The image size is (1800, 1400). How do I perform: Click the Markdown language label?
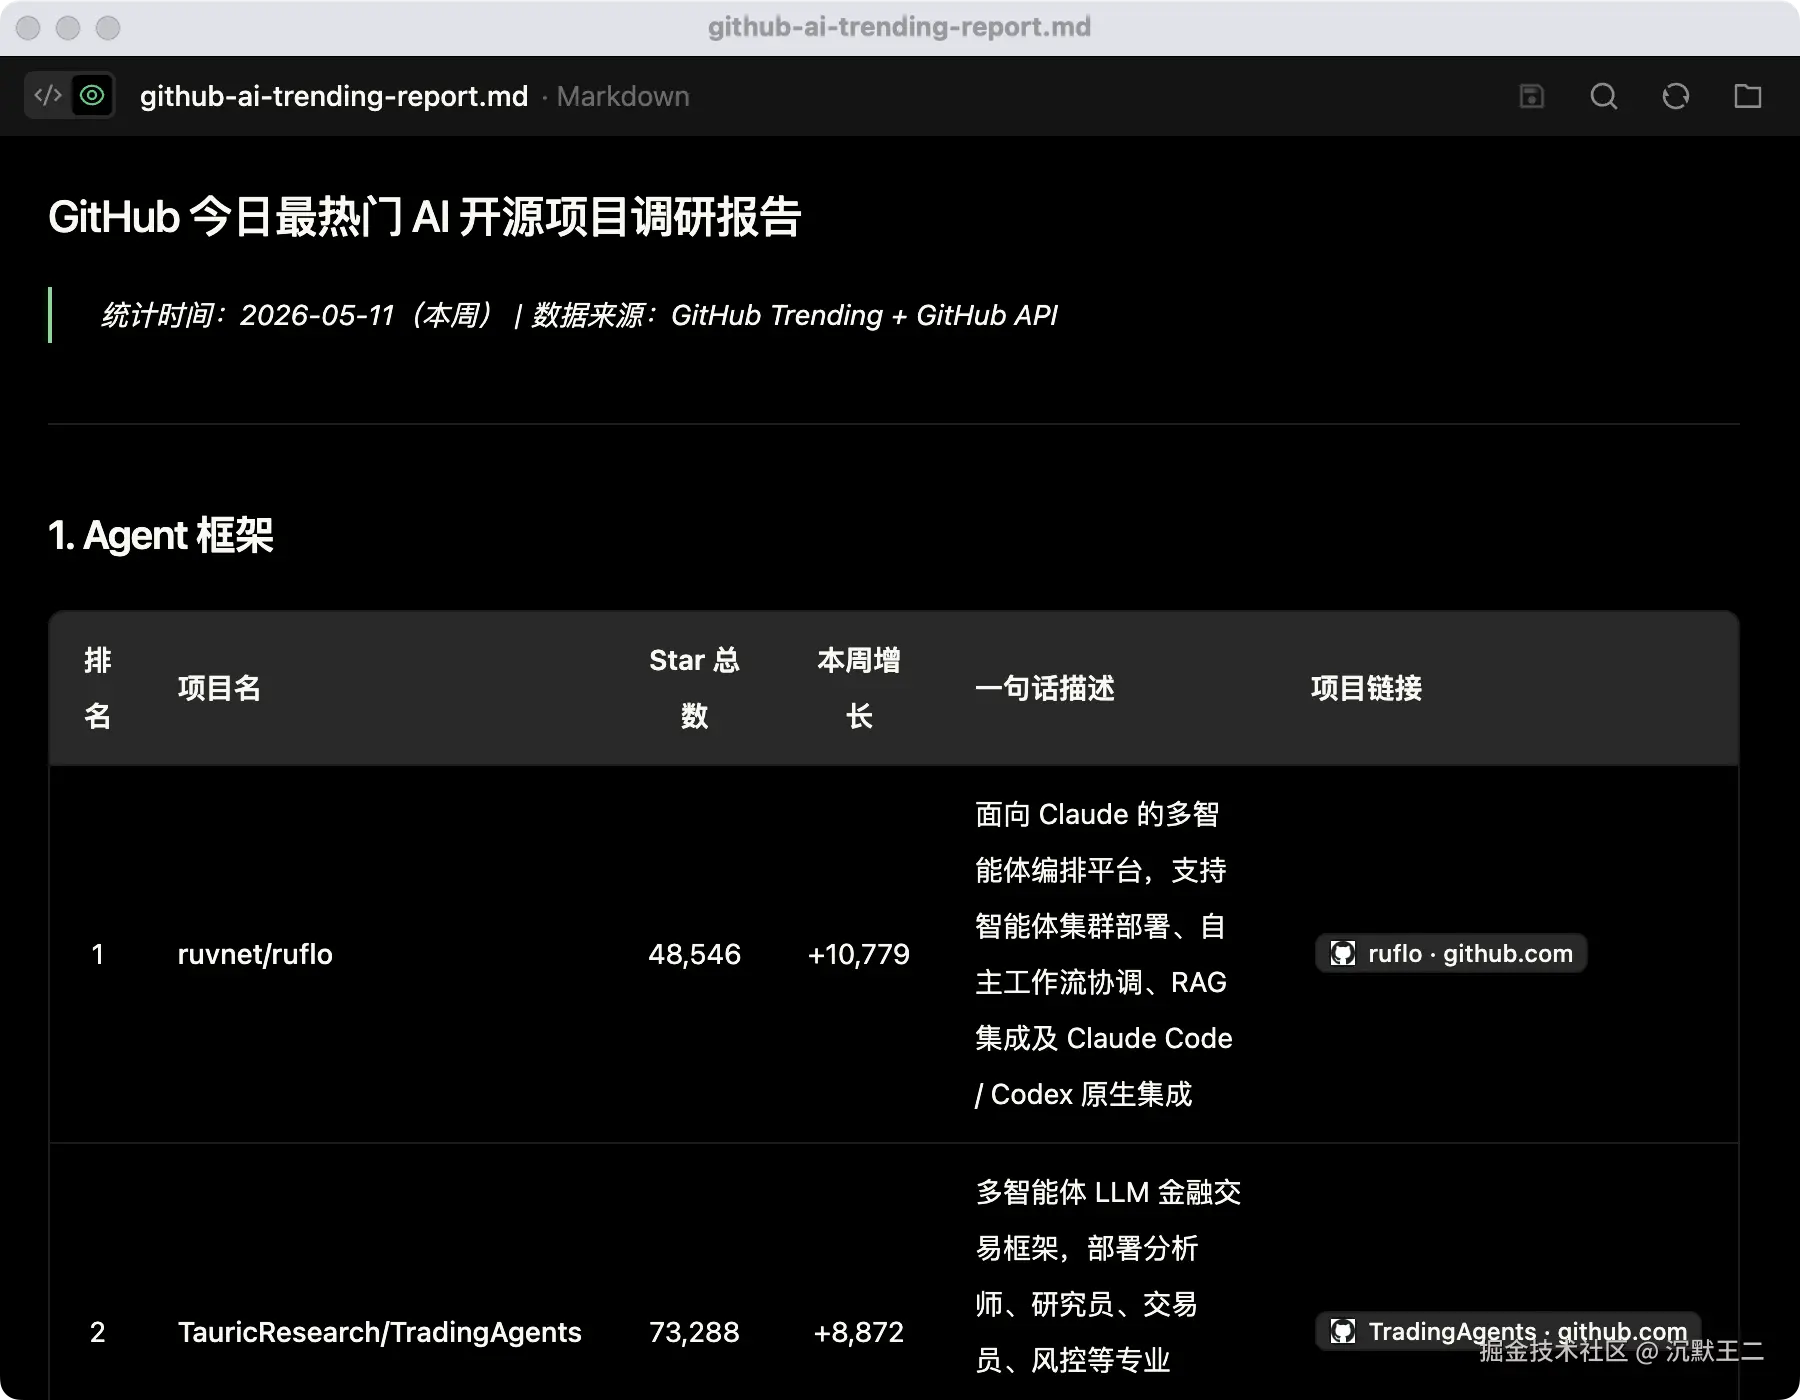(x=623, y=96)
